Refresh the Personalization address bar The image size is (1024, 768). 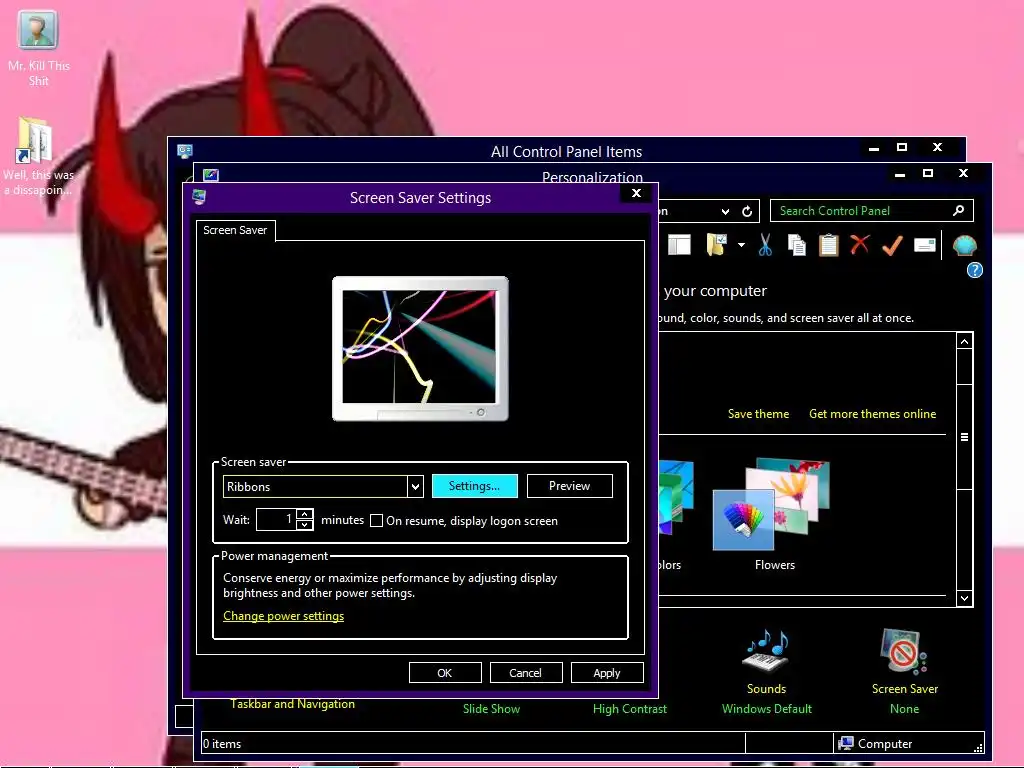pos(747,212)
